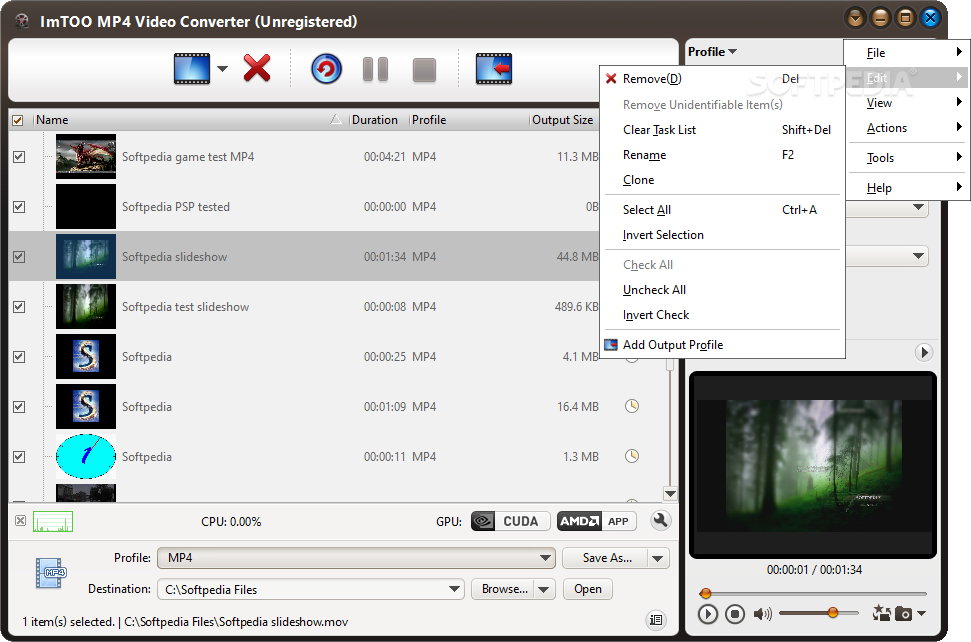This screenshot has width=971, height=642.
Task: Uncheck the 00:01:09 Softpedia row checkbox
Action: coord(19,407)
